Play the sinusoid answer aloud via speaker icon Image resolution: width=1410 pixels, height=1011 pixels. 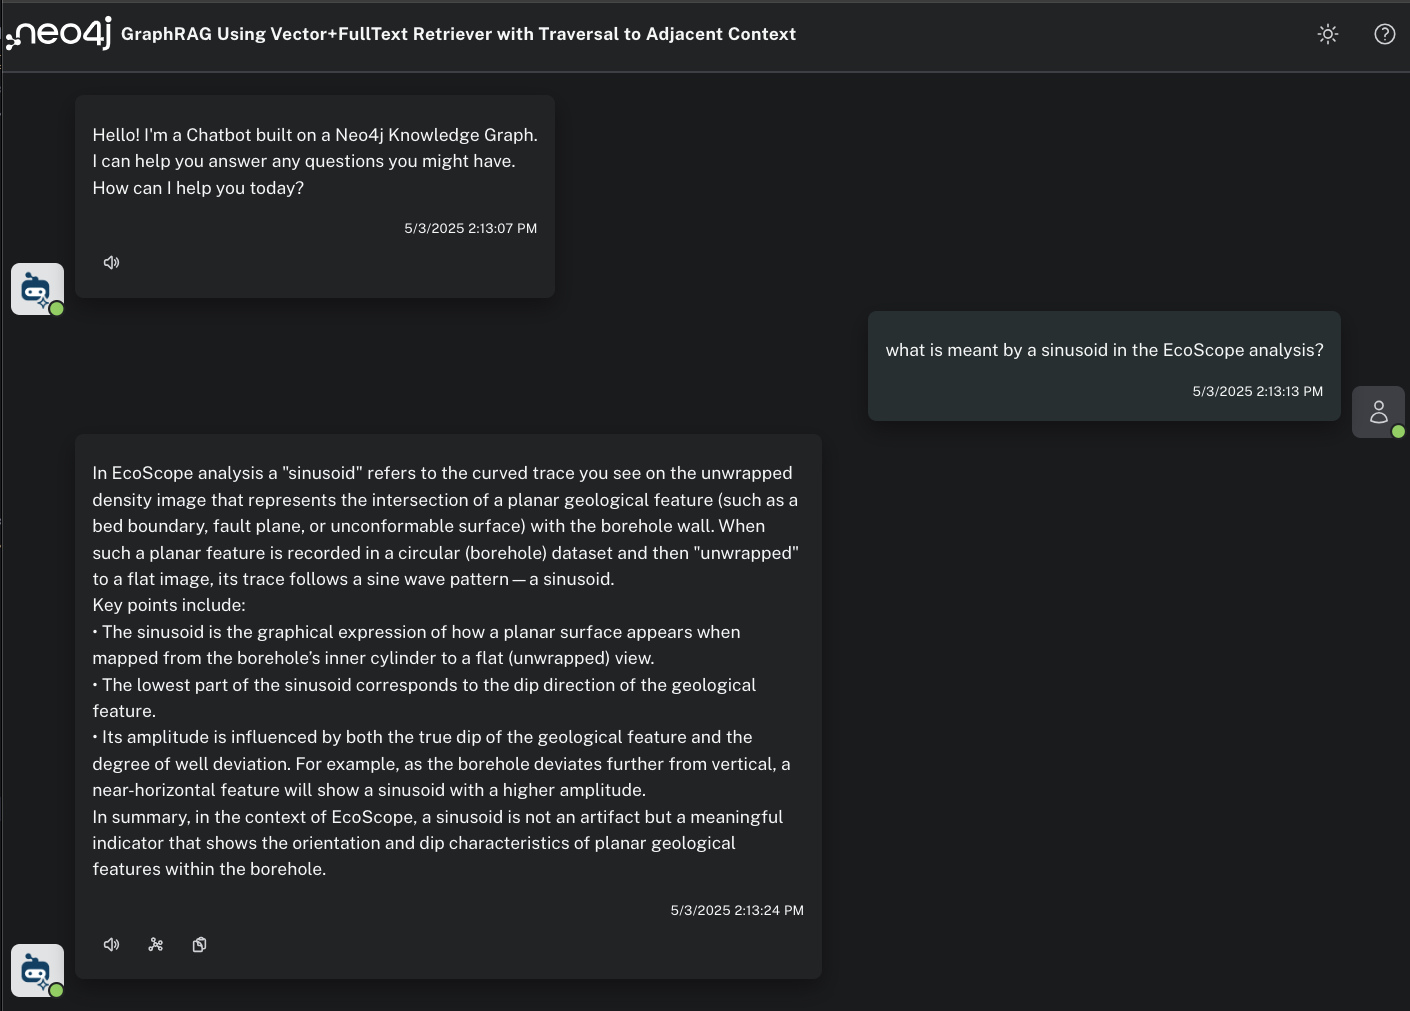(111, 944)
